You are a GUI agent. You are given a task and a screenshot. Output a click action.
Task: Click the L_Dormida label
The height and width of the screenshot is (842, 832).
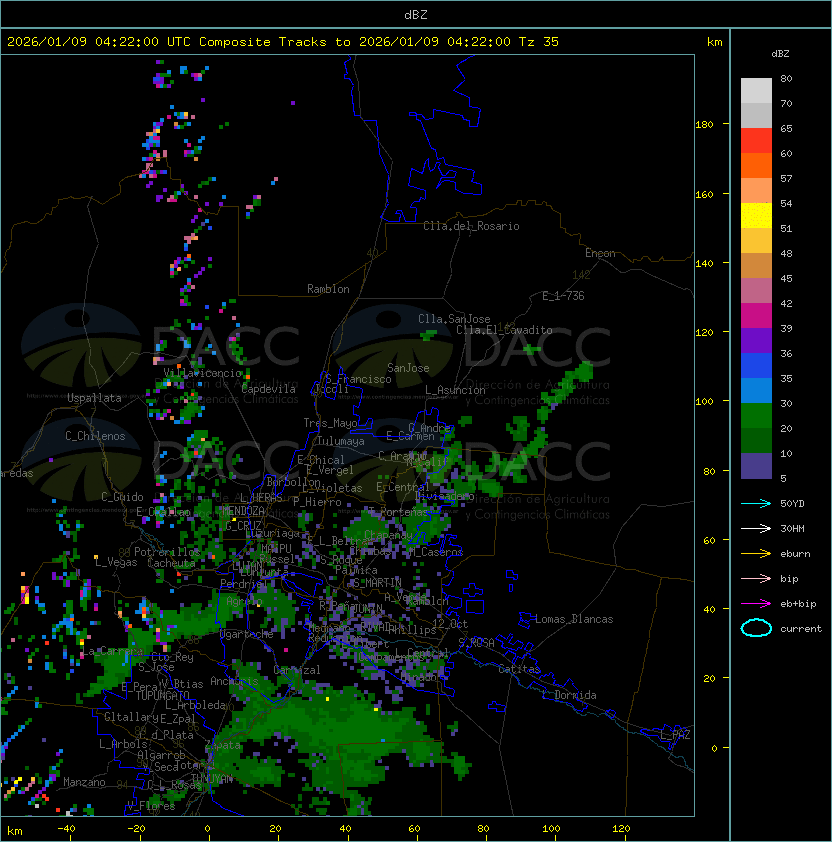[569, 695]
